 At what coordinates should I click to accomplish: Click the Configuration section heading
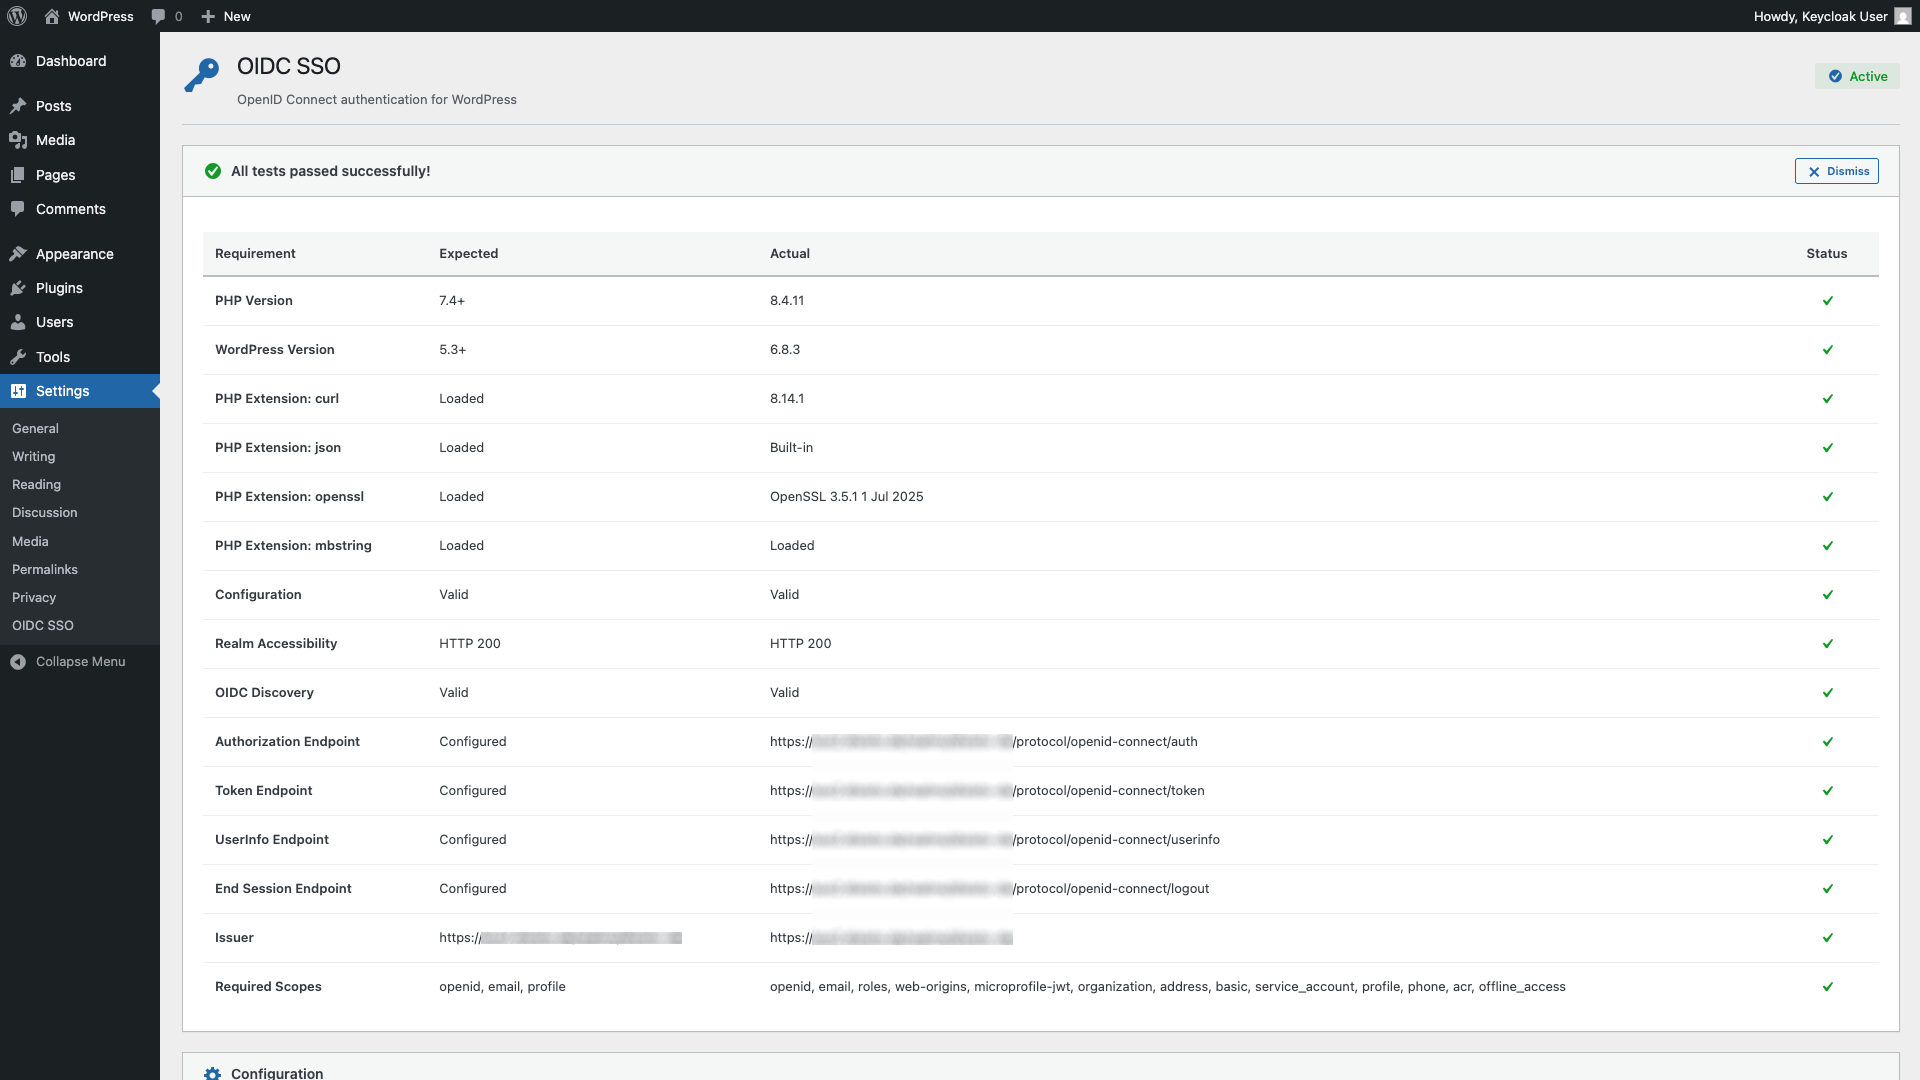pyautogui.click(x=277, y=1073)
